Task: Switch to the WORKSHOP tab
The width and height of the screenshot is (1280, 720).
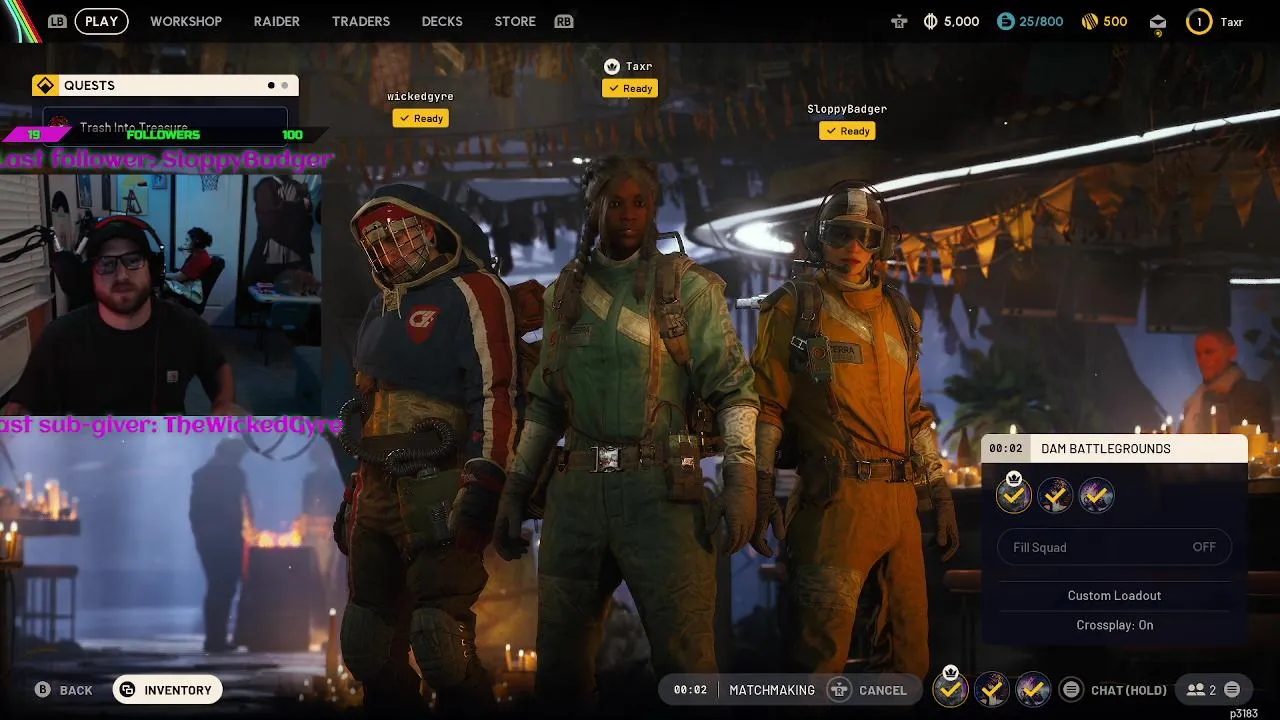Action: (x=186, y=21)
